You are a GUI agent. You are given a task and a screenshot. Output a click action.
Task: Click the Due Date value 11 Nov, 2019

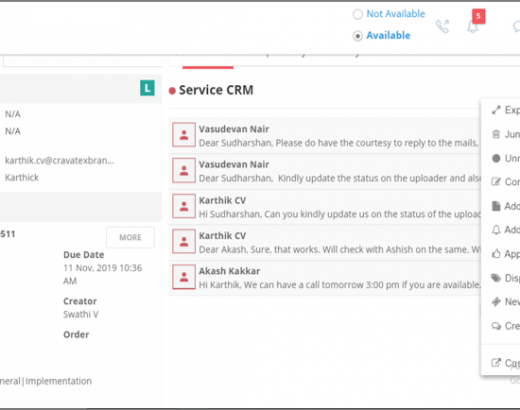coord(103,274)
